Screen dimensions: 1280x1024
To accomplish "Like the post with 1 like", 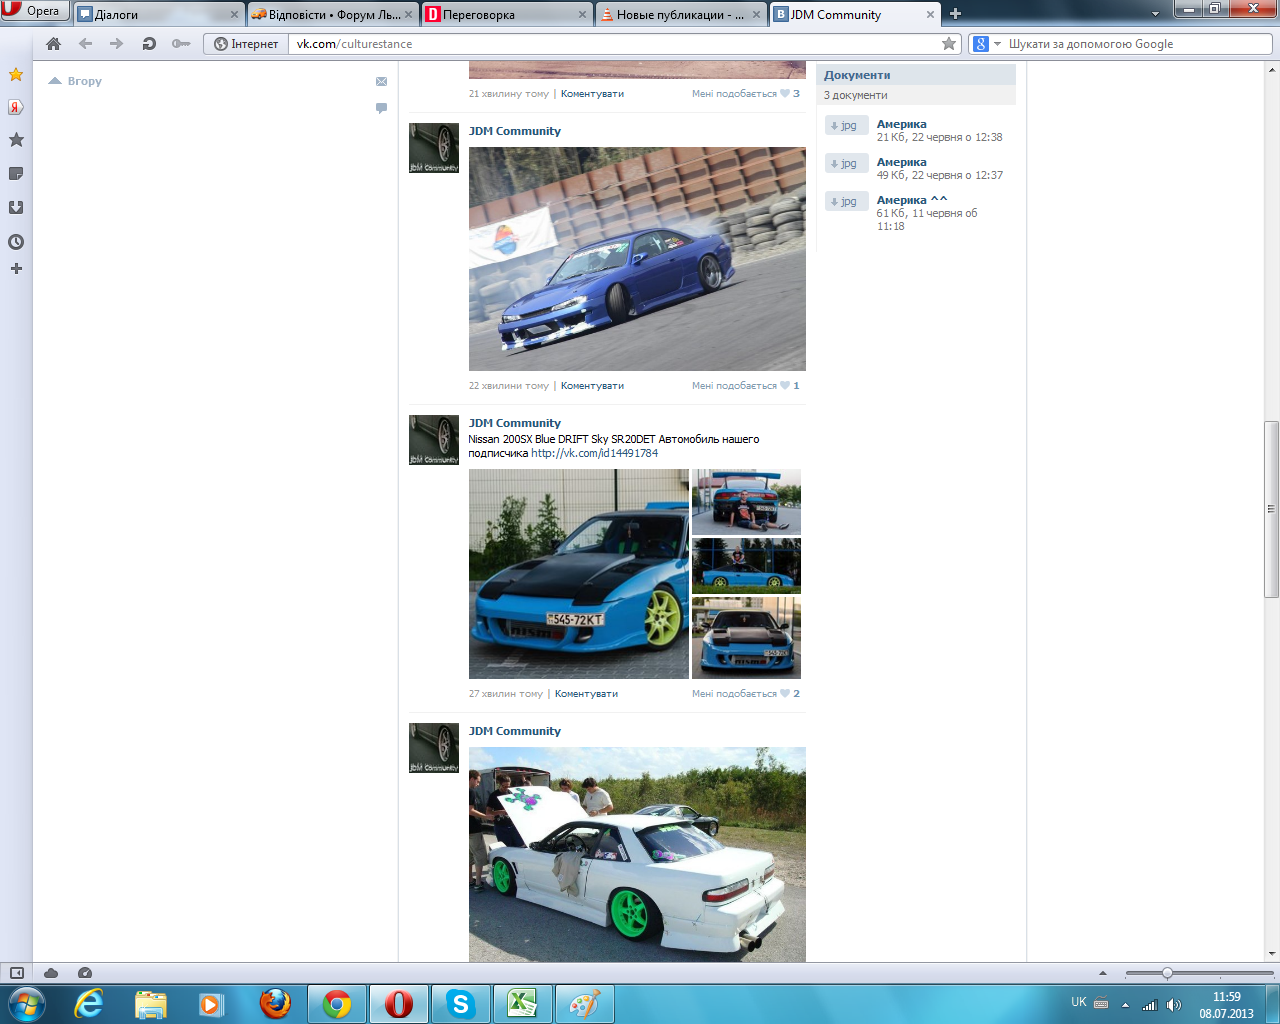I will coord(745,386).
